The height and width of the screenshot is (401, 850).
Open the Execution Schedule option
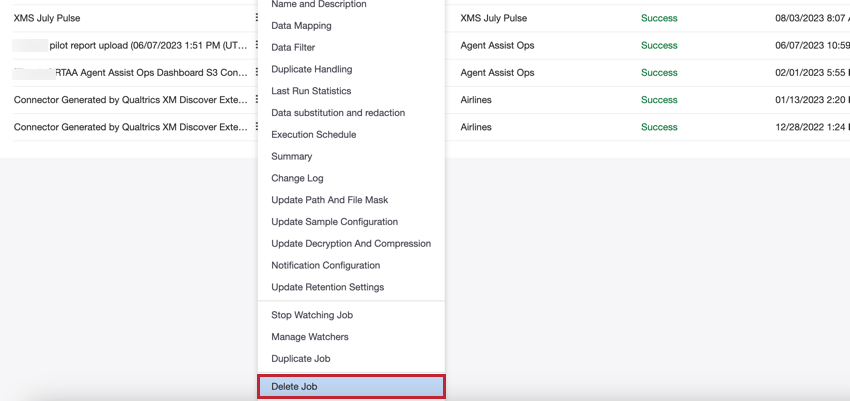(313, 135)
